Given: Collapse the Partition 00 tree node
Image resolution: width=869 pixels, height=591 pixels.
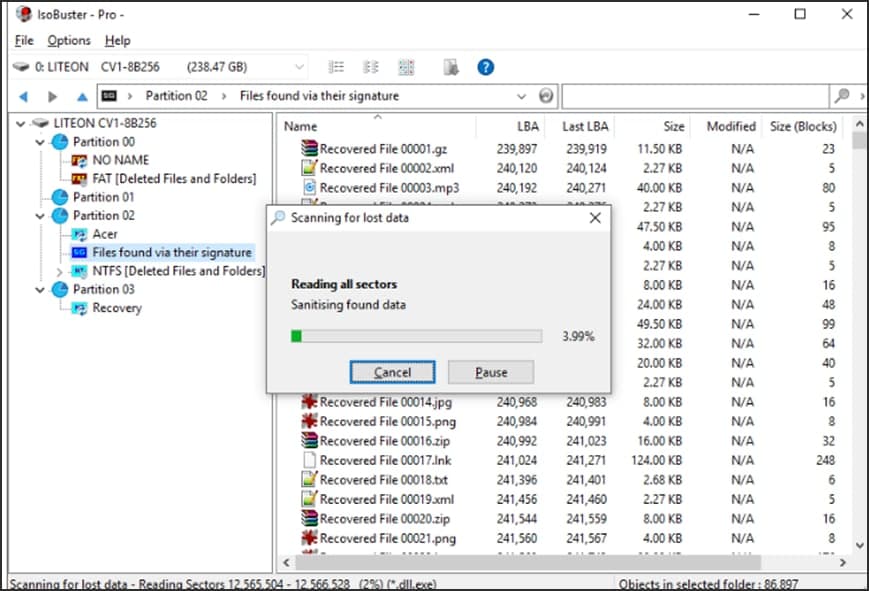Looking at the screenshot, I should pos(39,142).
